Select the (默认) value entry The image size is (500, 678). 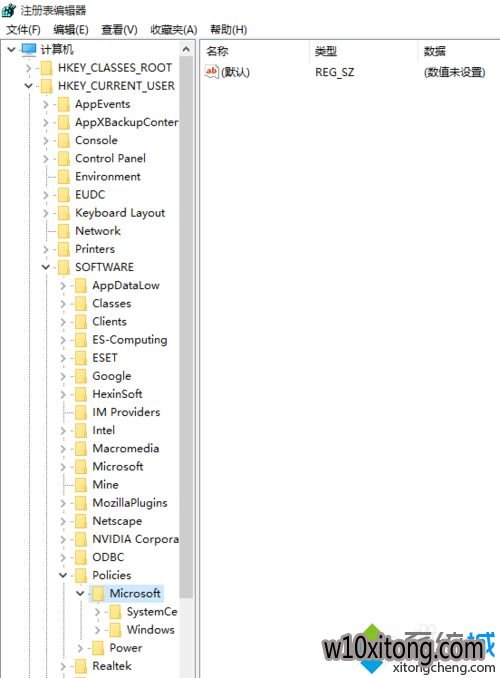click(235, 72)
